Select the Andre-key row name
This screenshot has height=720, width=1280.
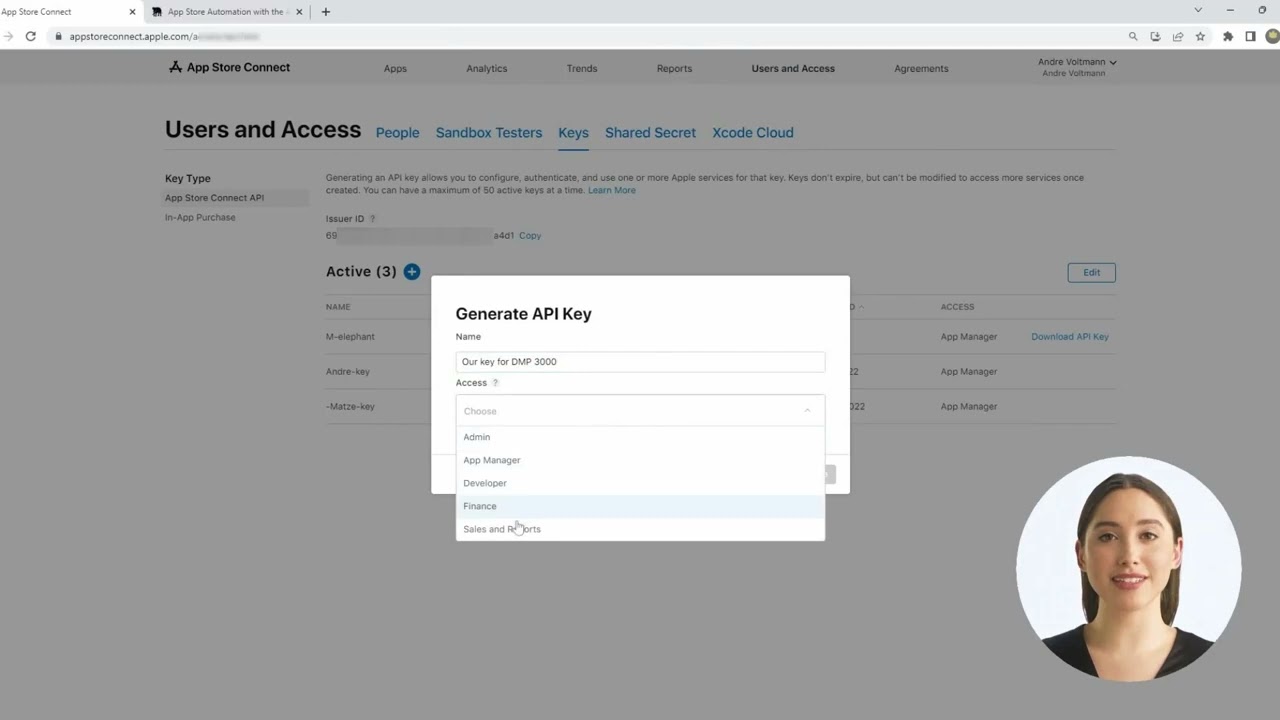click(348, 372)
